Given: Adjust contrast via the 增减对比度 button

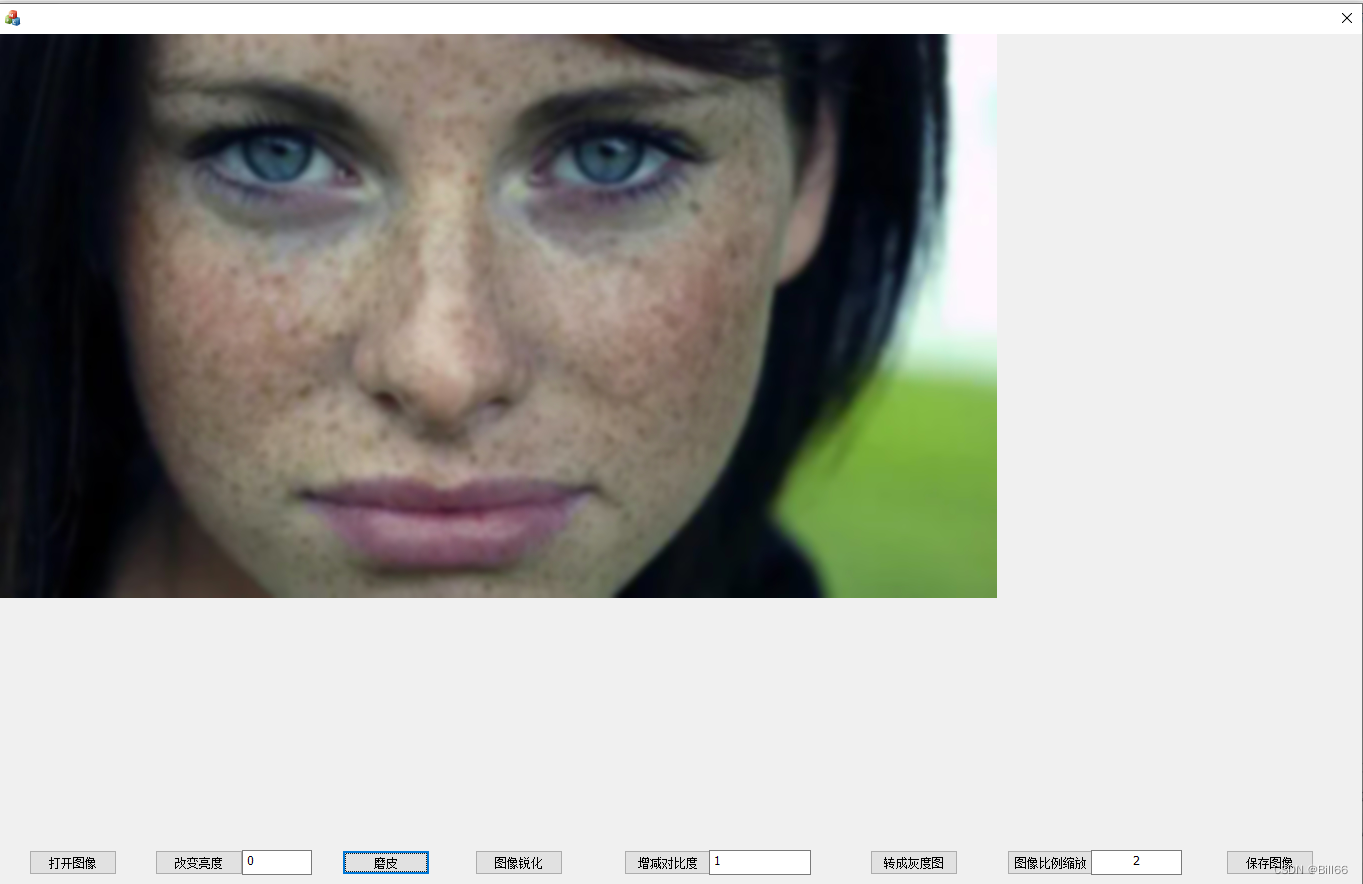Looking at the screenshot, I should click(x=665, y=862).
